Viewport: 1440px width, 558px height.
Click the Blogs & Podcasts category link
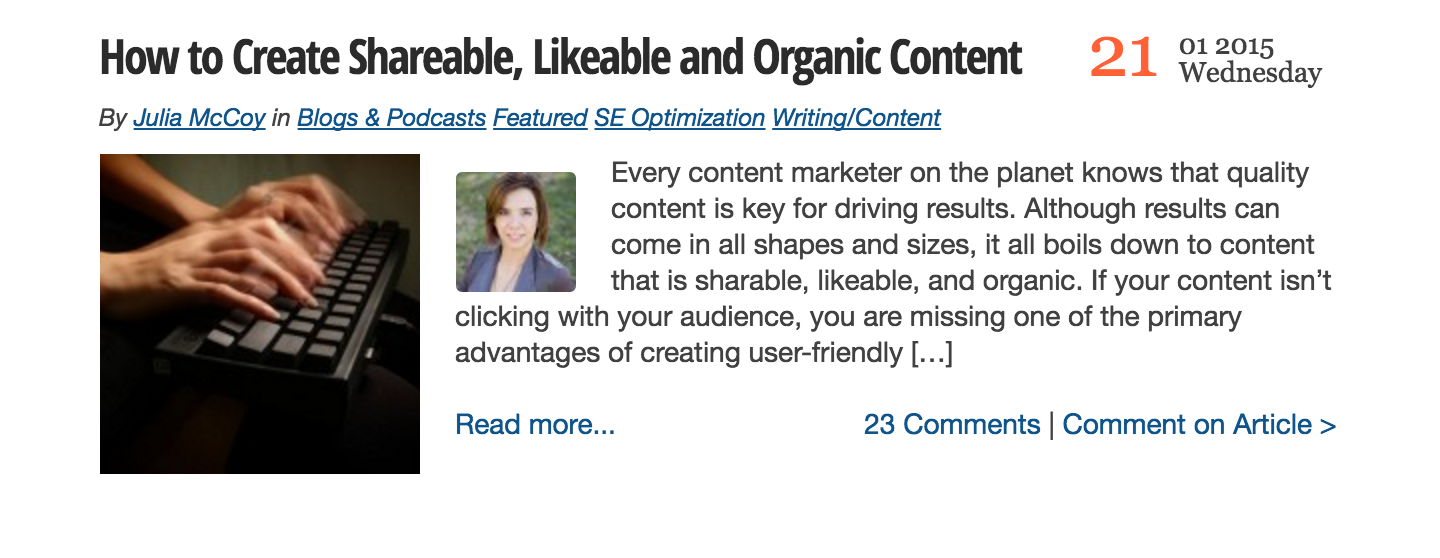point(391,118)
